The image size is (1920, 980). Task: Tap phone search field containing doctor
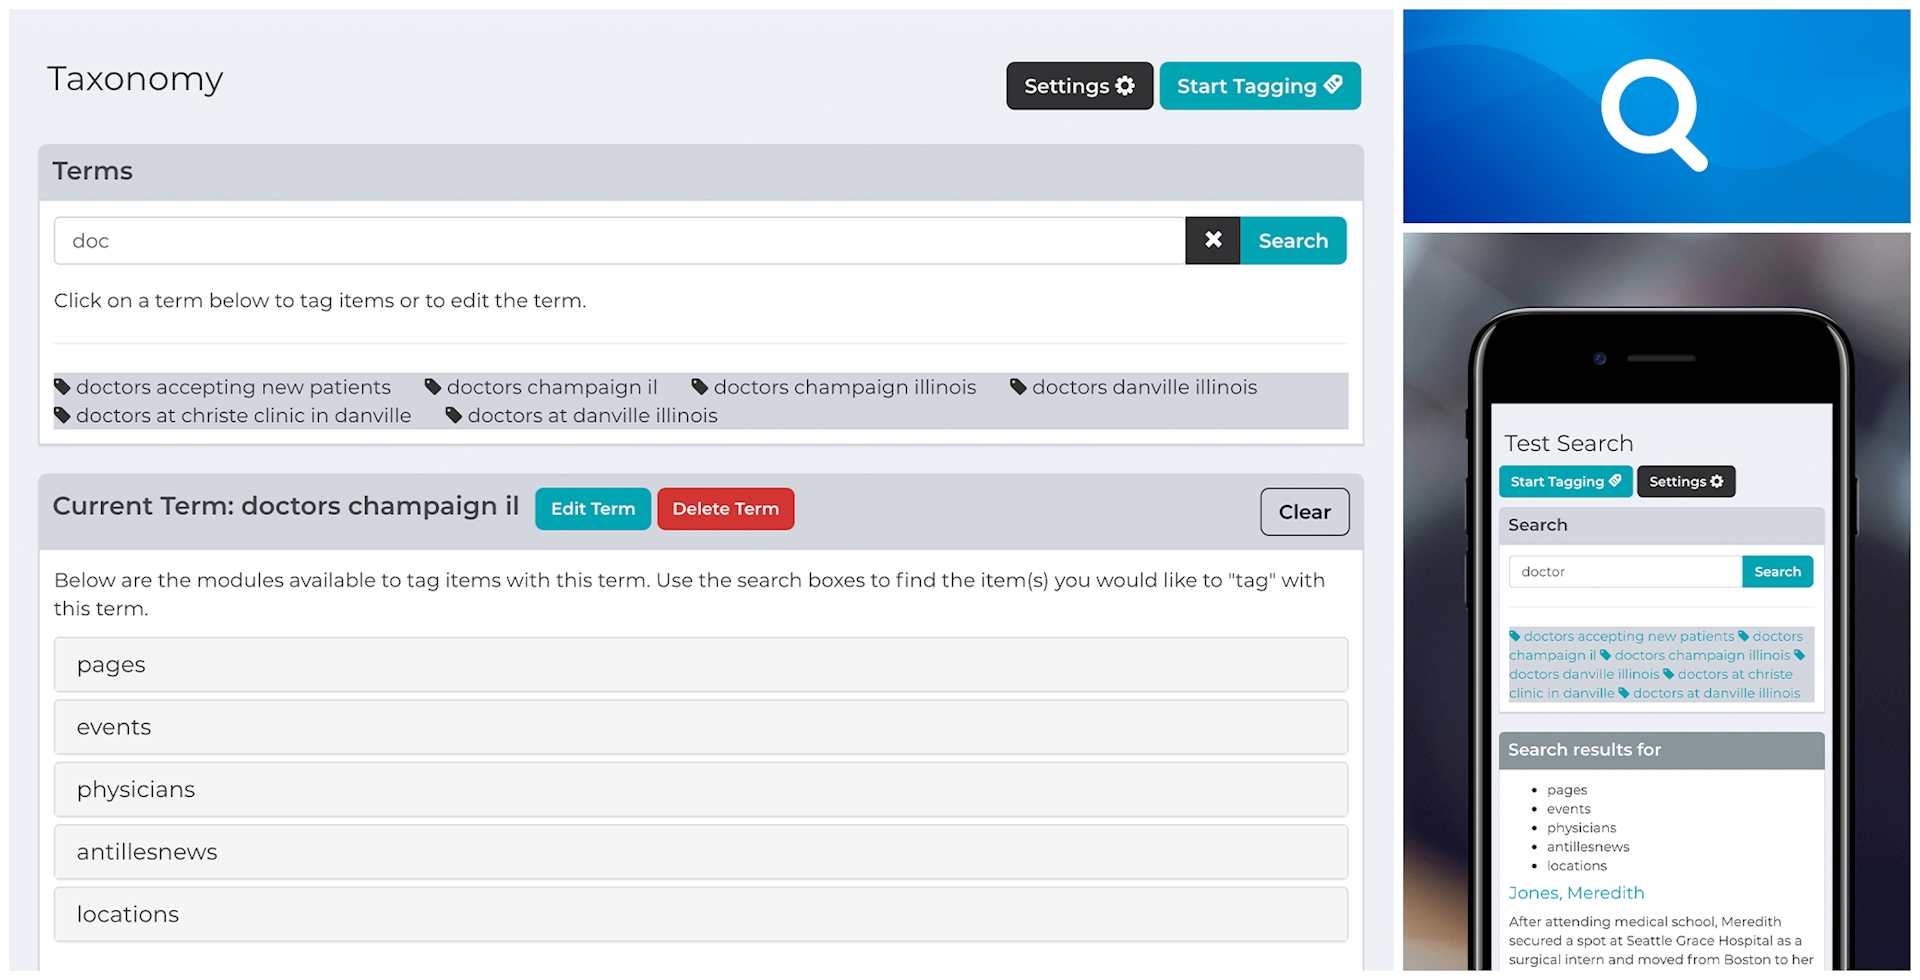click(x=1625, y=572)
